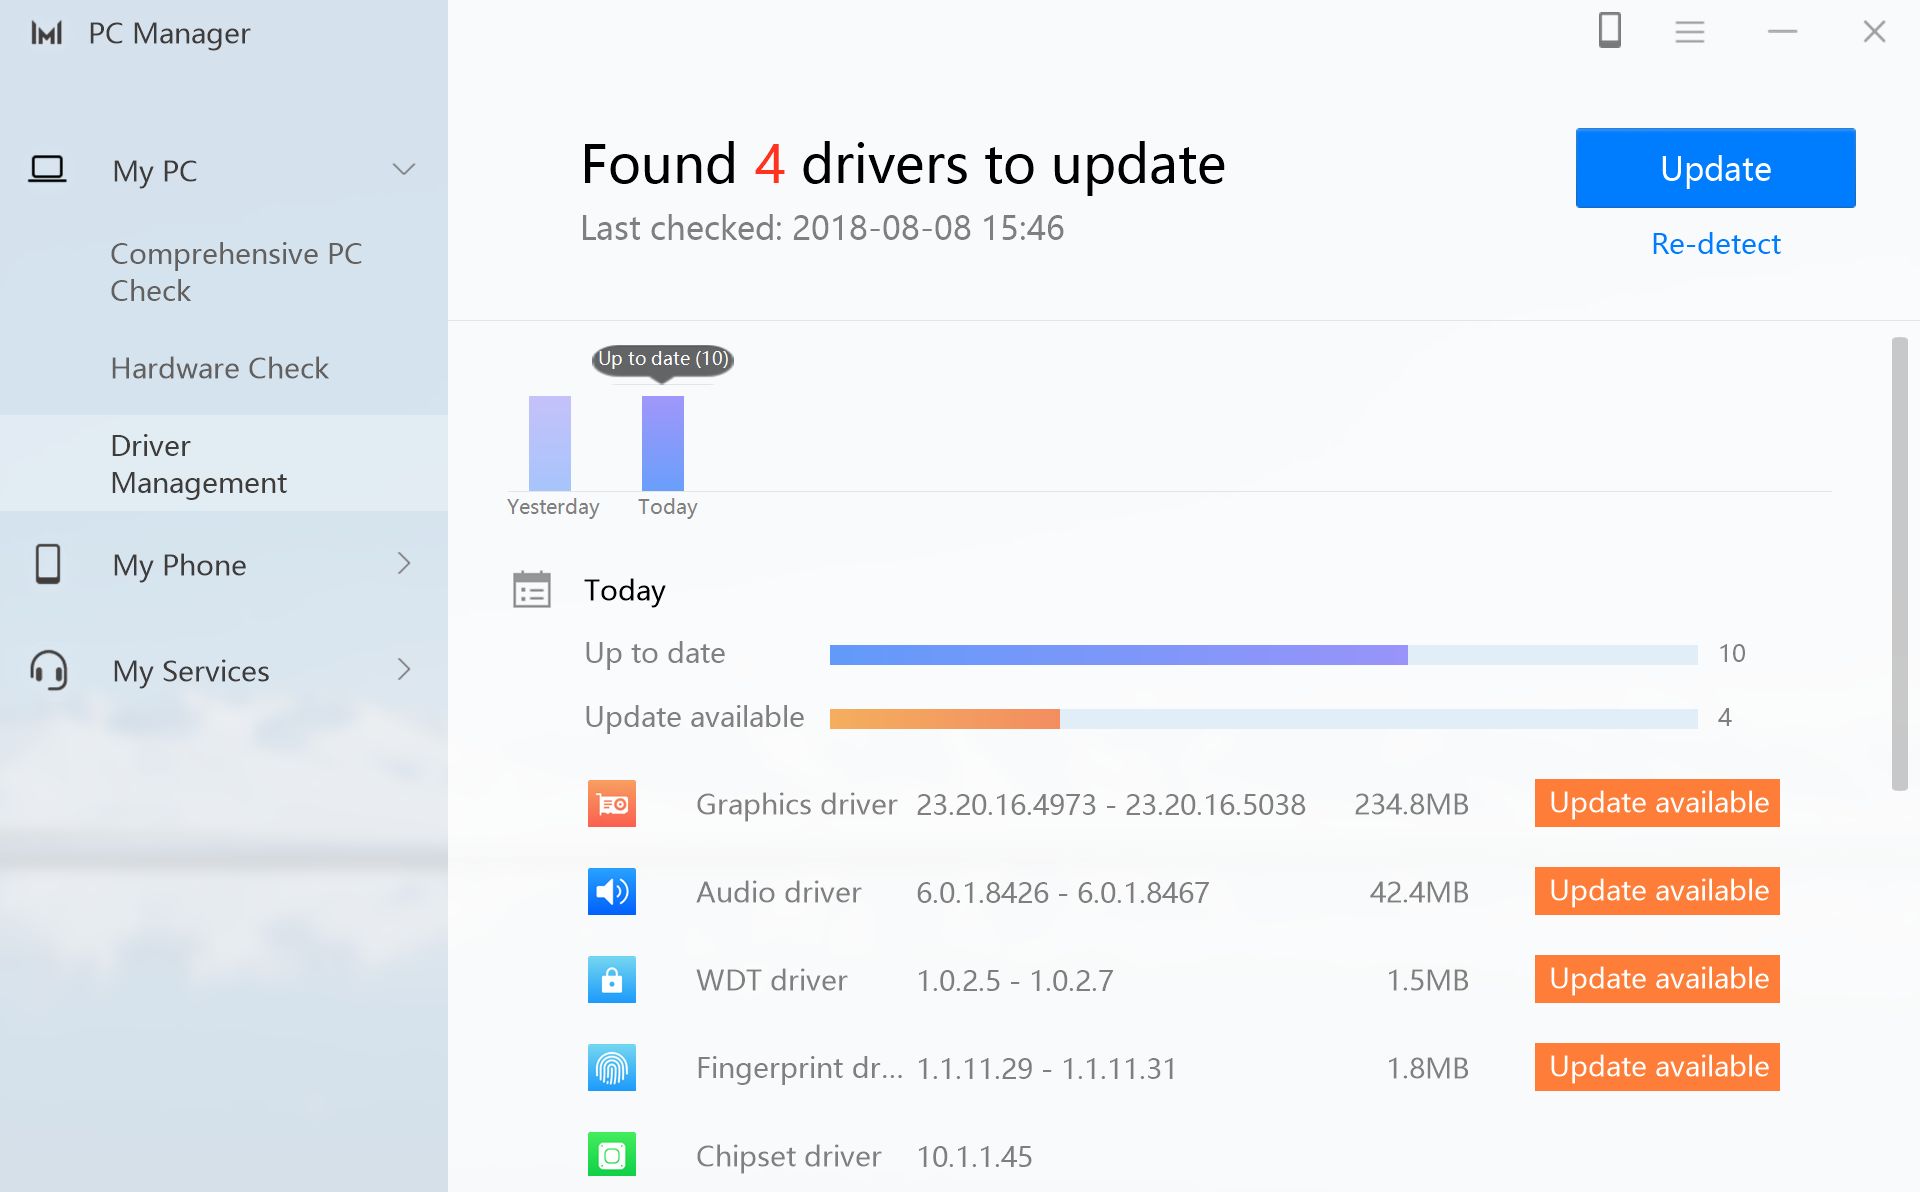This screenshot has width=1920, height=1192.
Task: Click the Today calendar list icon
Action: tap(531, 590)
